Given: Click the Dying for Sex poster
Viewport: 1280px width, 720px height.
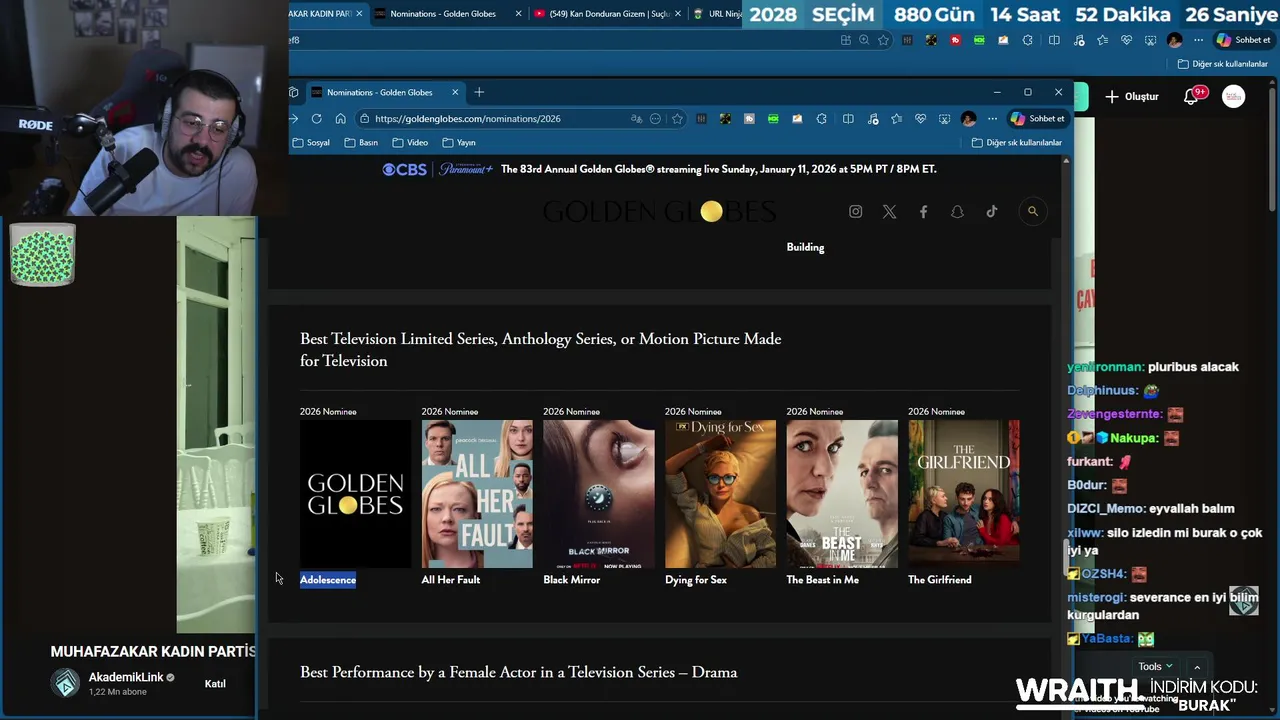Looking at the screenshot, I should point(720,494).
